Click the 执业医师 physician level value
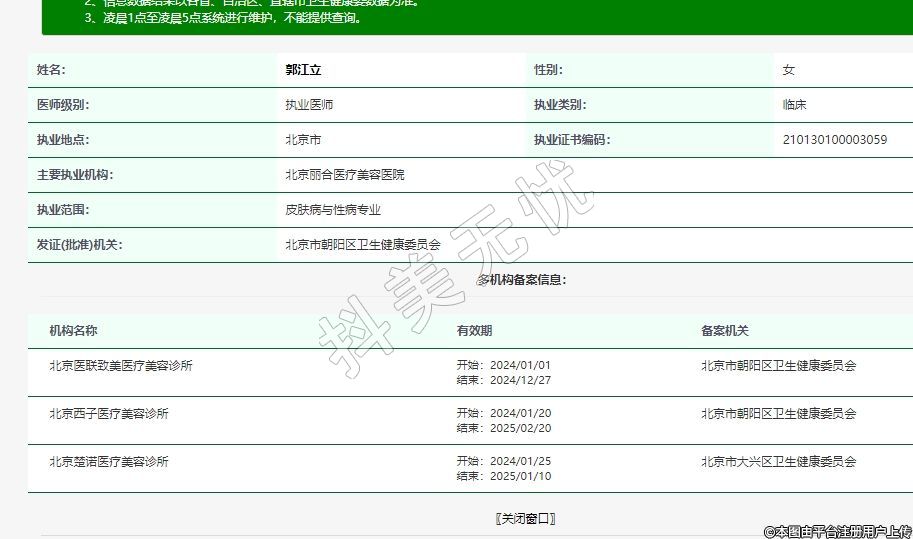The width and height of the screenshot is (913, 539). coord(309,105)
